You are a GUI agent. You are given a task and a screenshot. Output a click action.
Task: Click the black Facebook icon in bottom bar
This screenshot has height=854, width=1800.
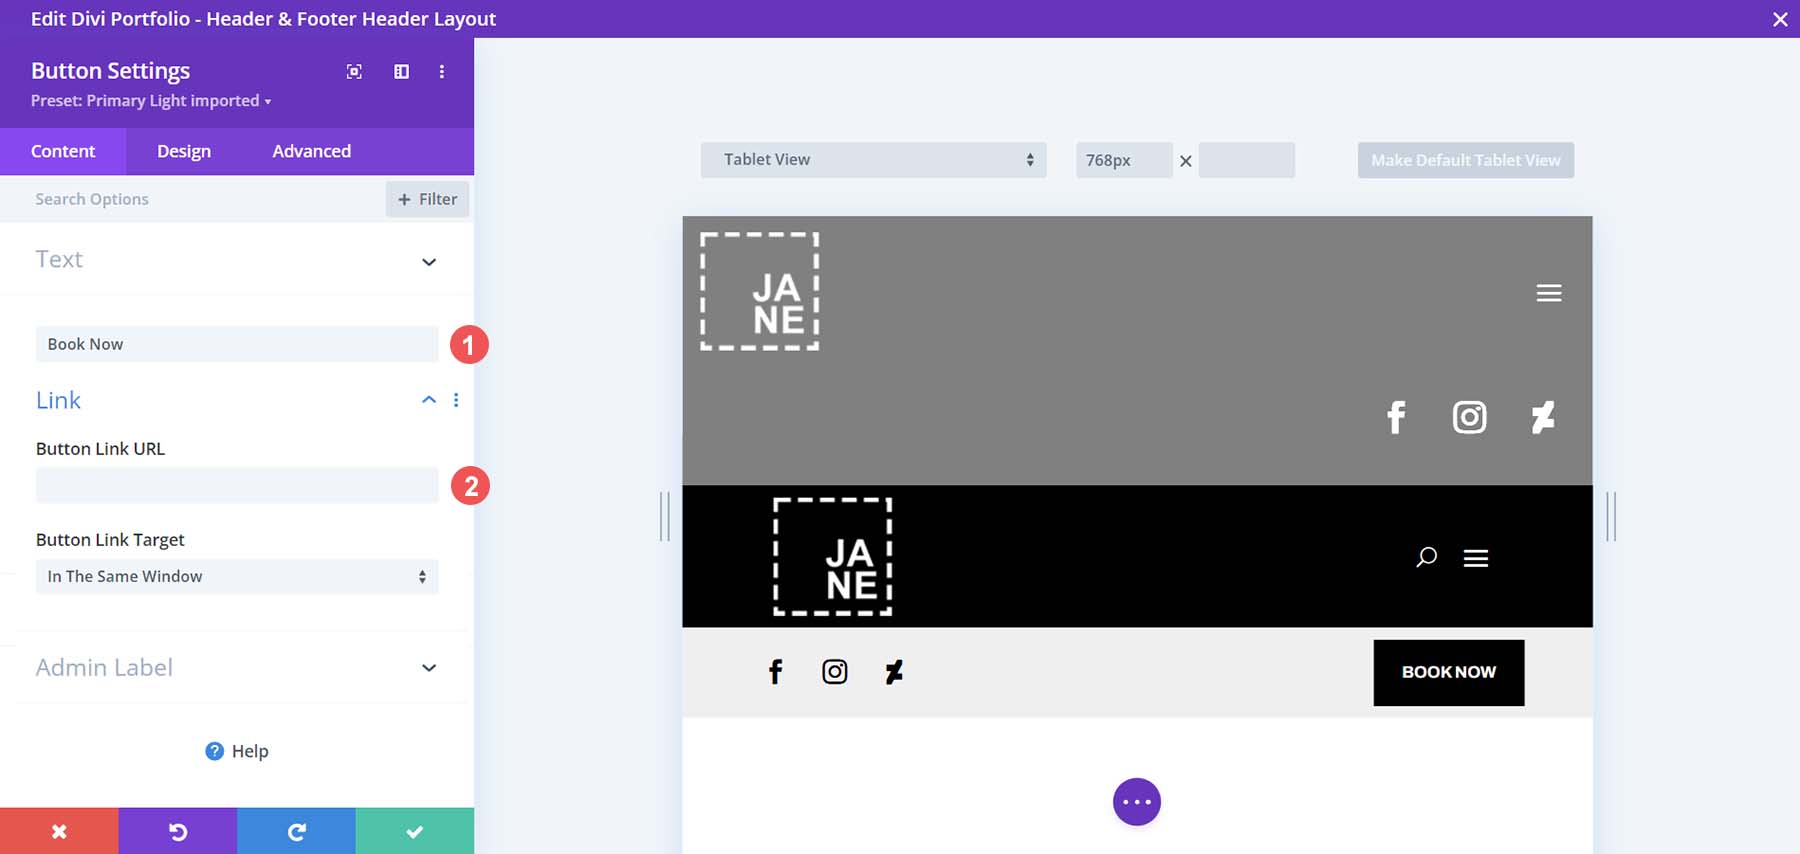775,672
